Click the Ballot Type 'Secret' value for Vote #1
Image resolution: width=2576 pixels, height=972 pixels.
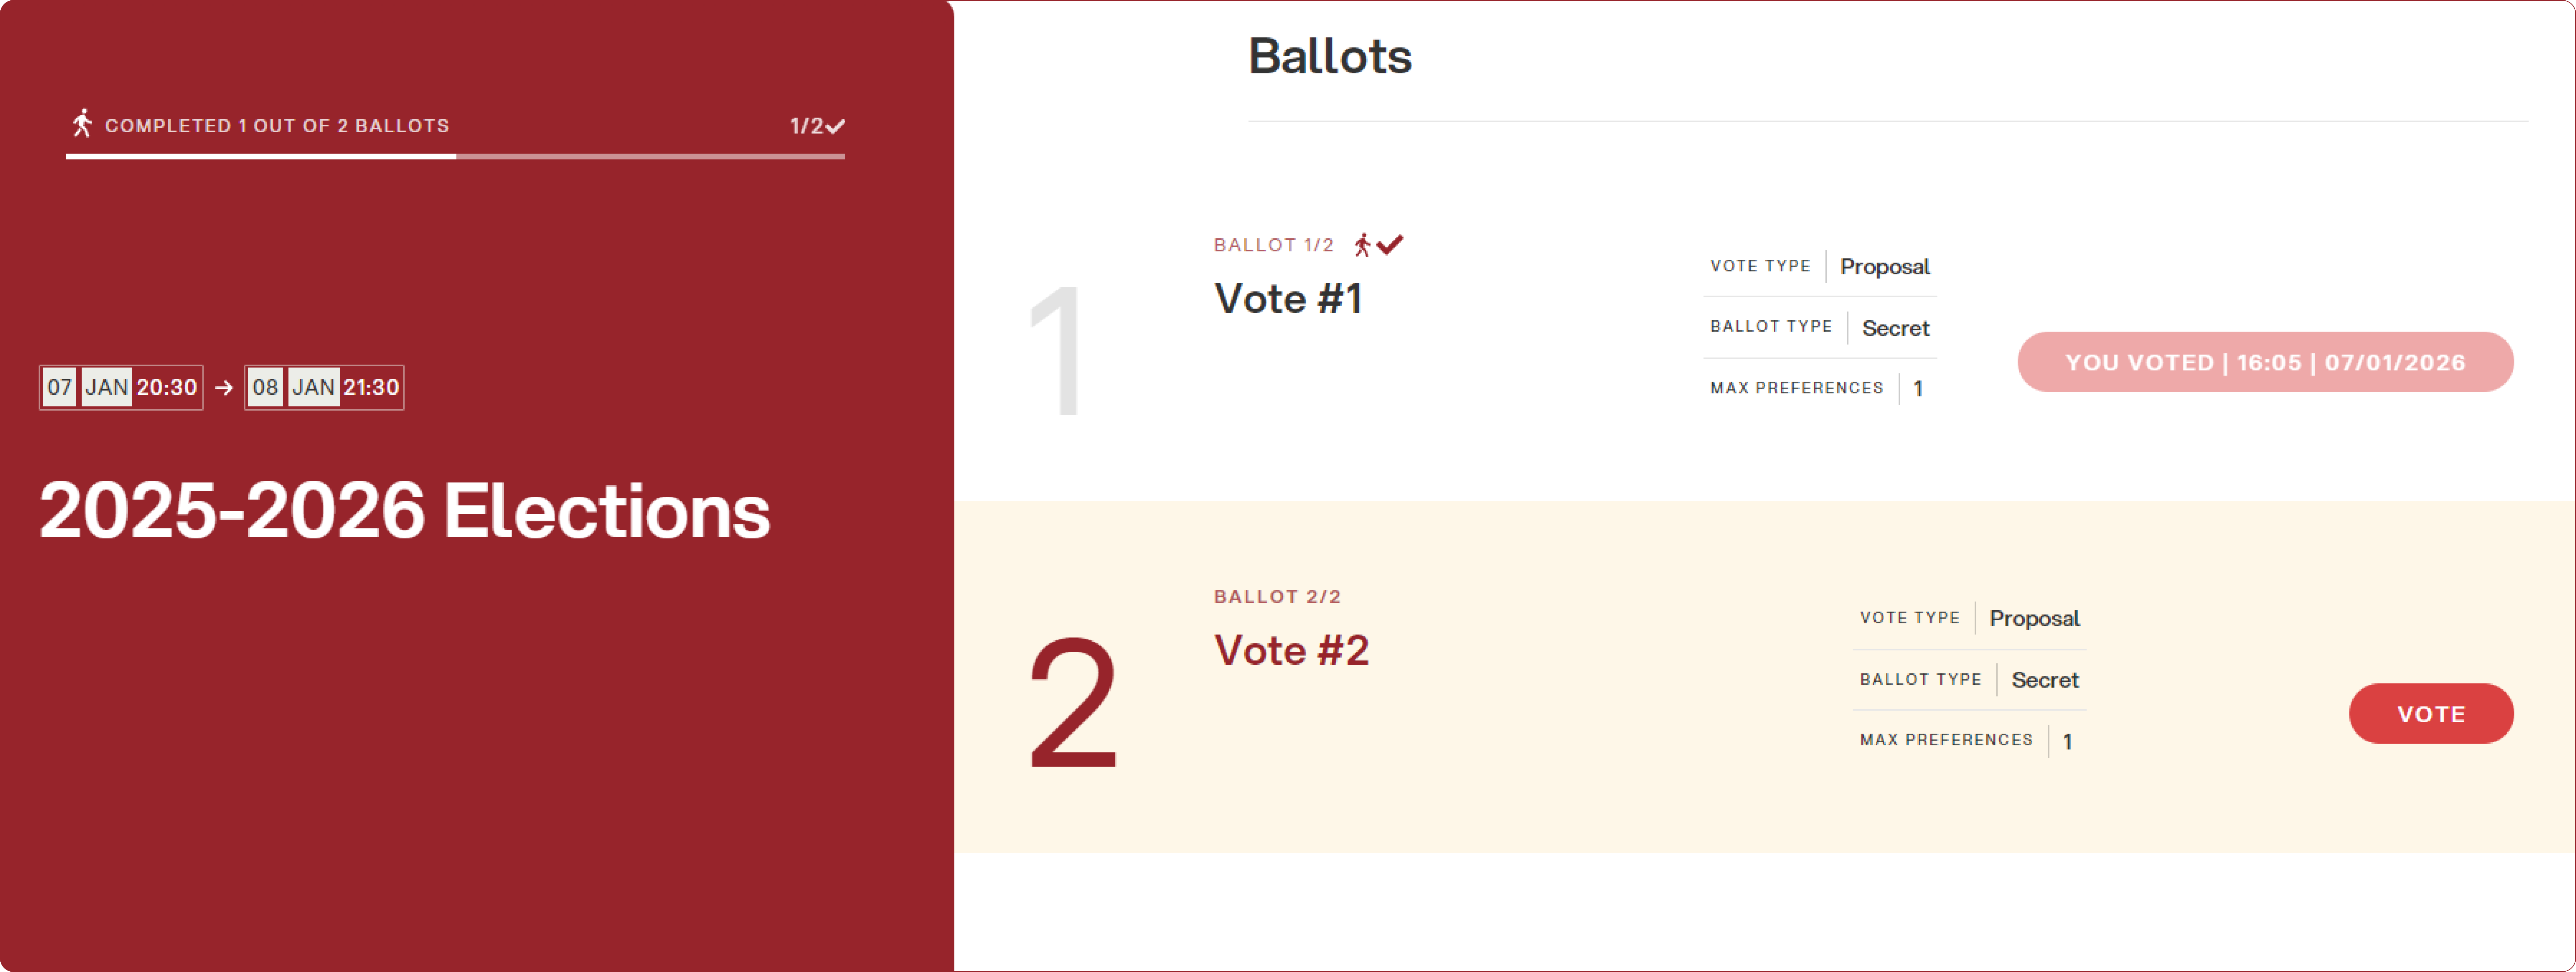1895,328
